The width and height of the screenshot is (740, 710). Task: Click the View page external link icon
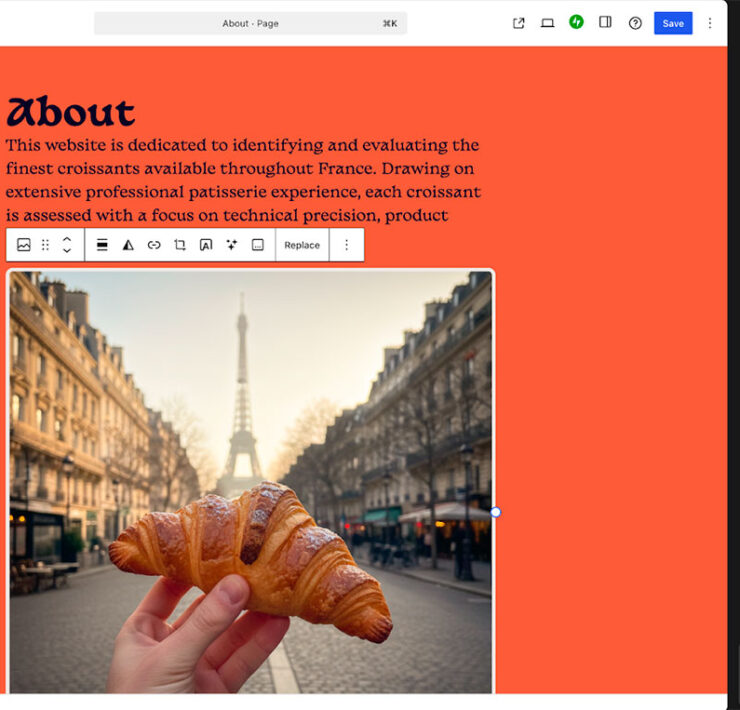[x=518, y=23]
